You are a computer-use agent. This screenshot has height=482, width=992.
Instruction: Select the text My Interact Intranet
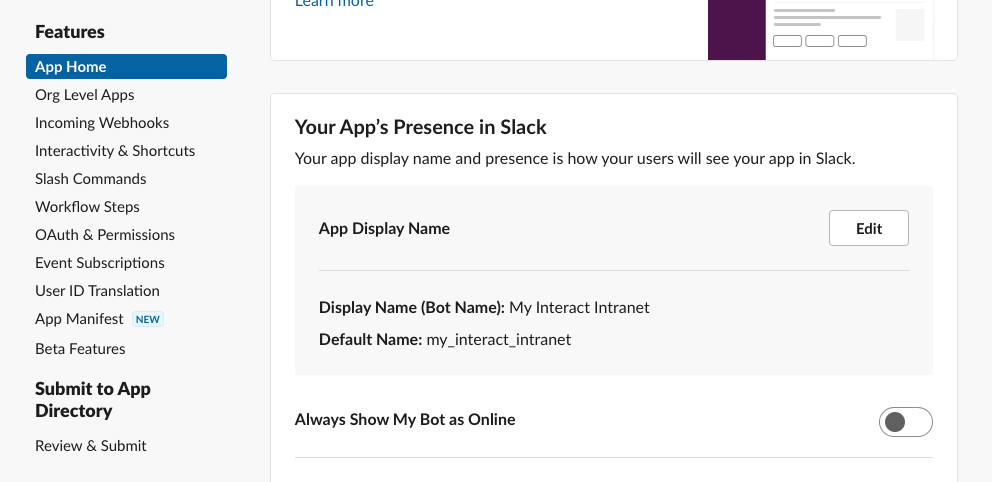(x=580, y=307)
